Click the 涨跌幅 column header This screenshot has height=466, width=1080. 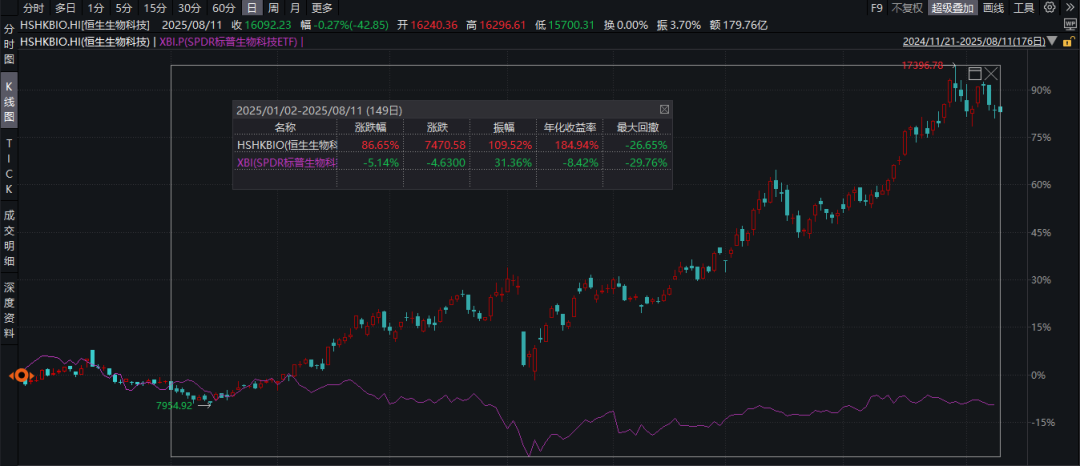[371, 127]
